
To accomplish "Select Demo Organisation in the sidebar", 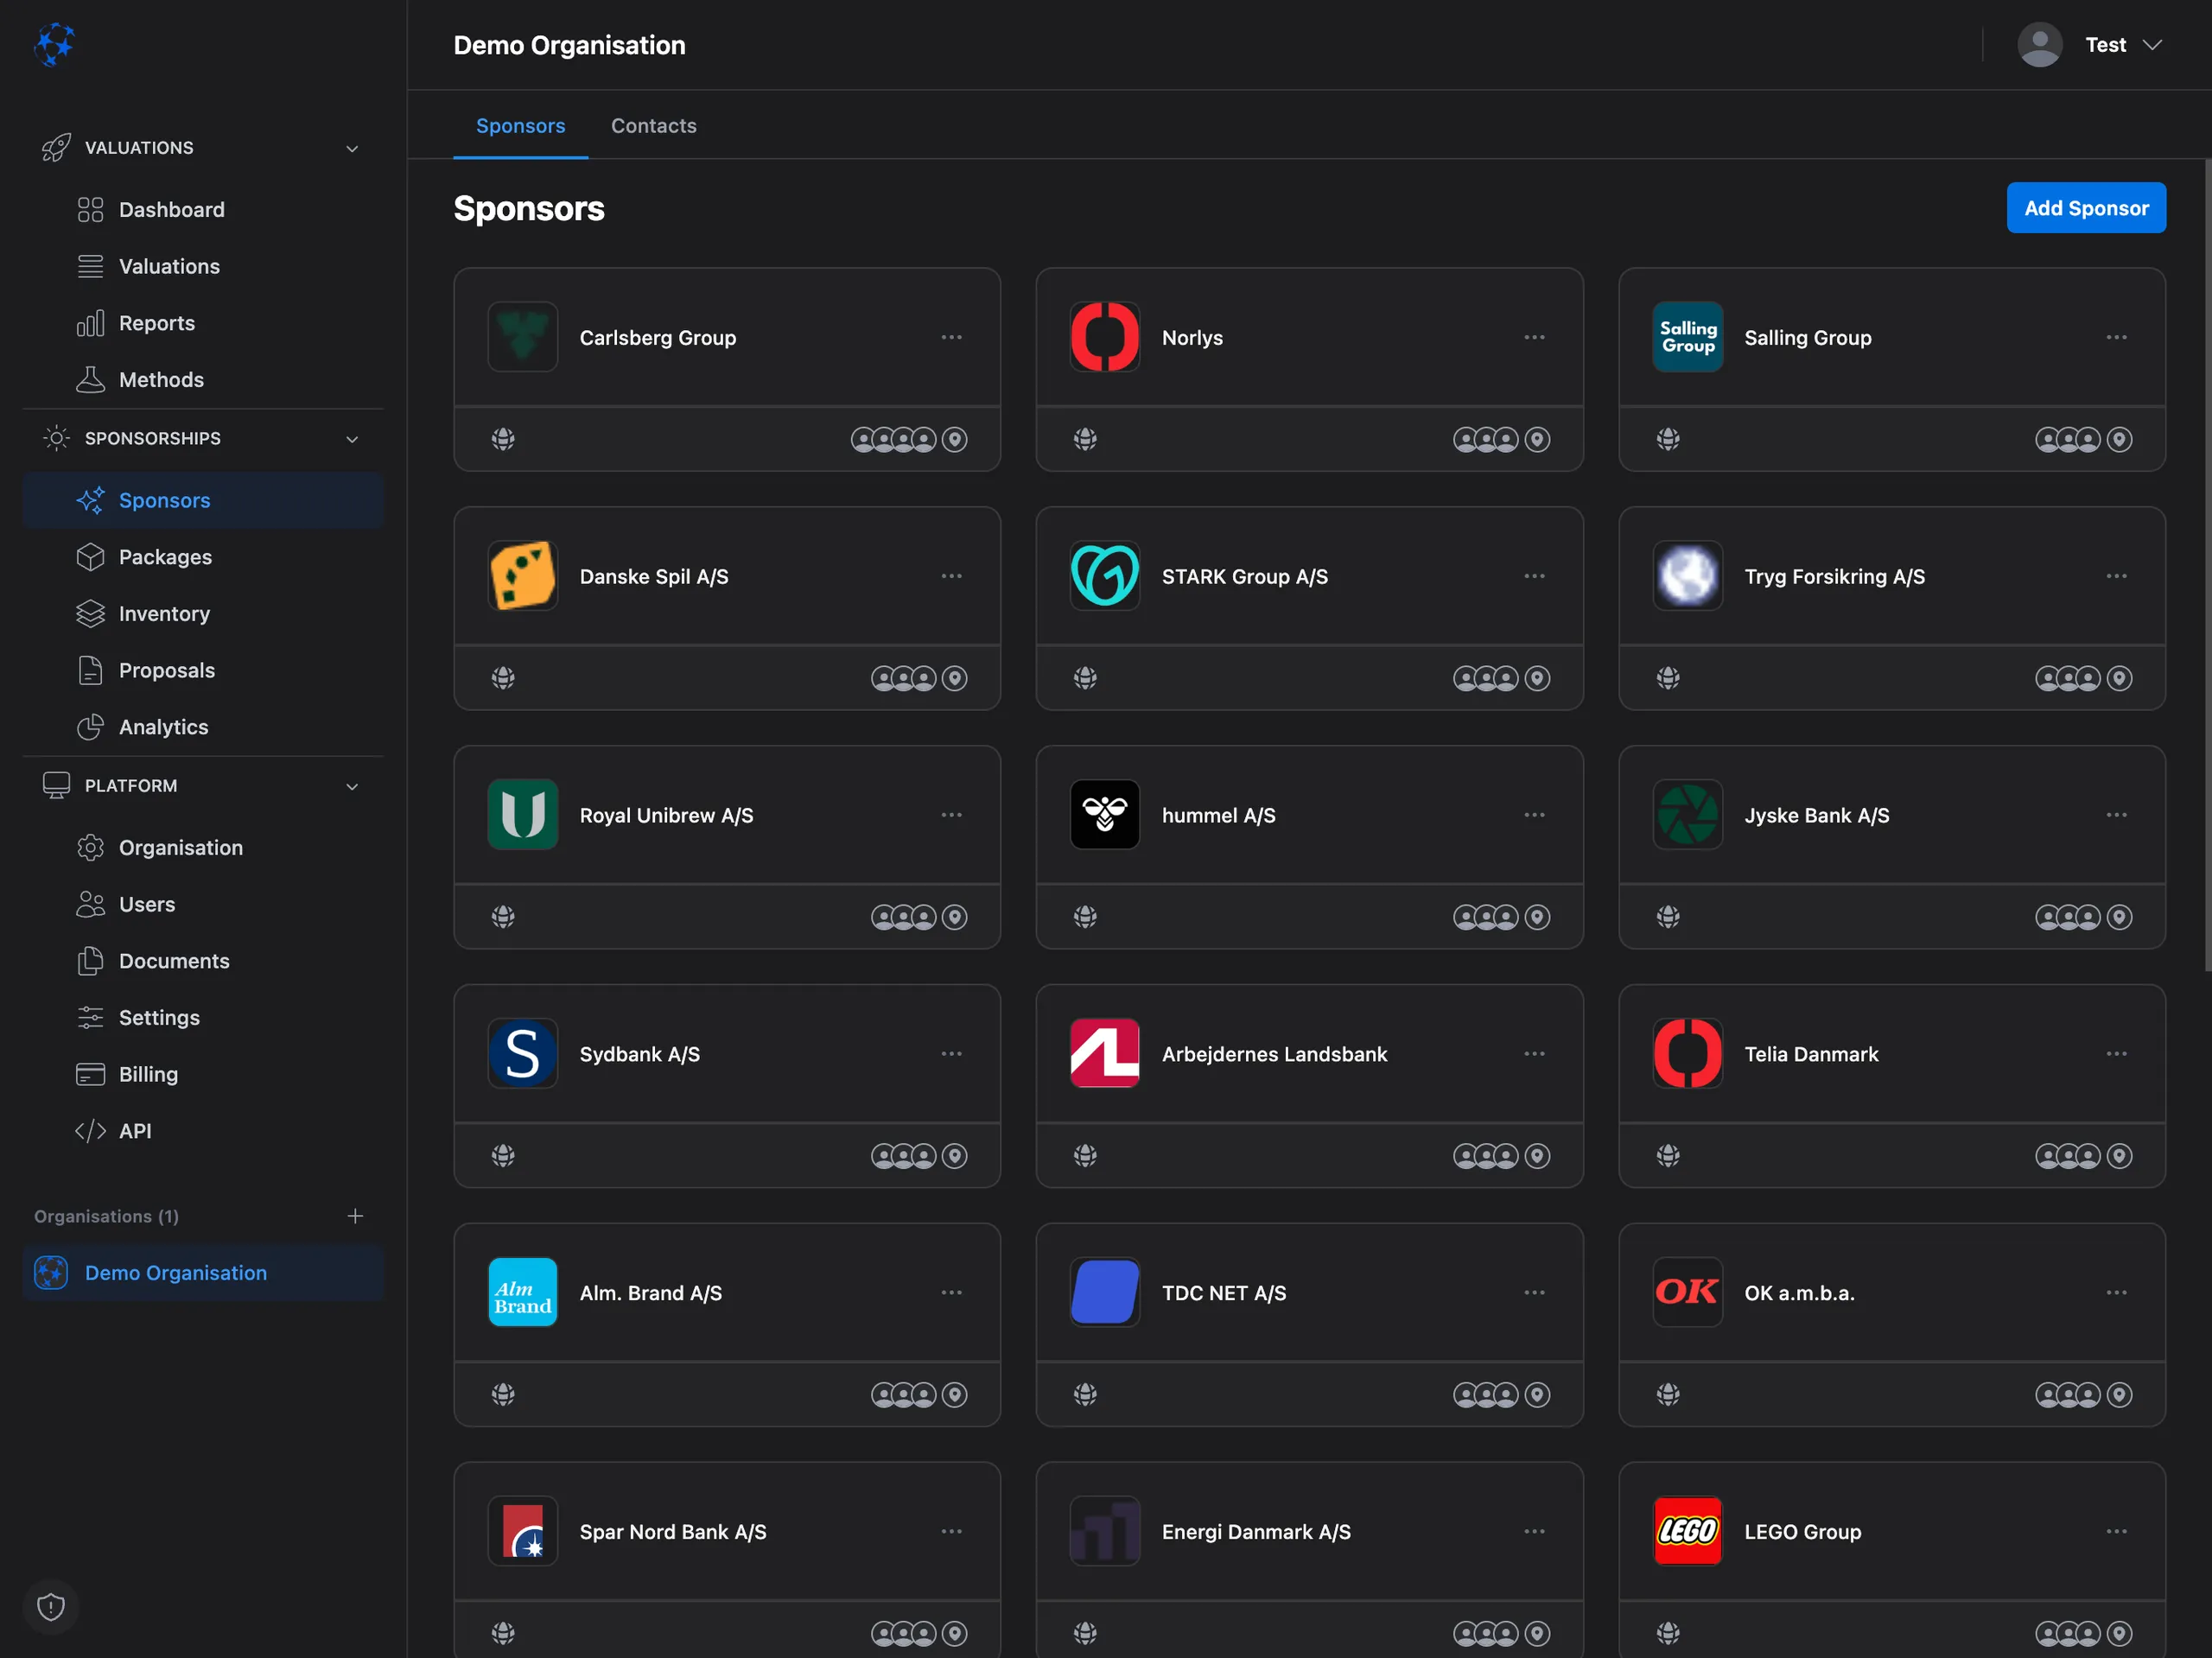I will 202,1273.
